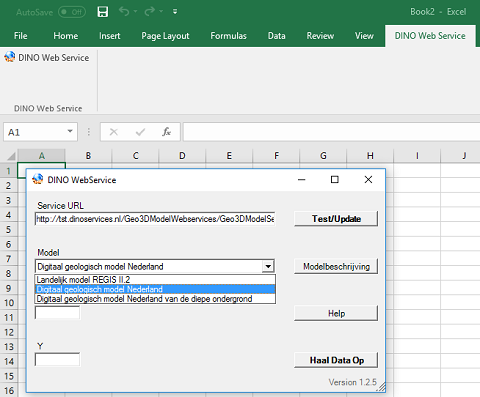Click the Haal Data Op button
The width and height of the screenshot is (480, 397).
tap(336, 360)
